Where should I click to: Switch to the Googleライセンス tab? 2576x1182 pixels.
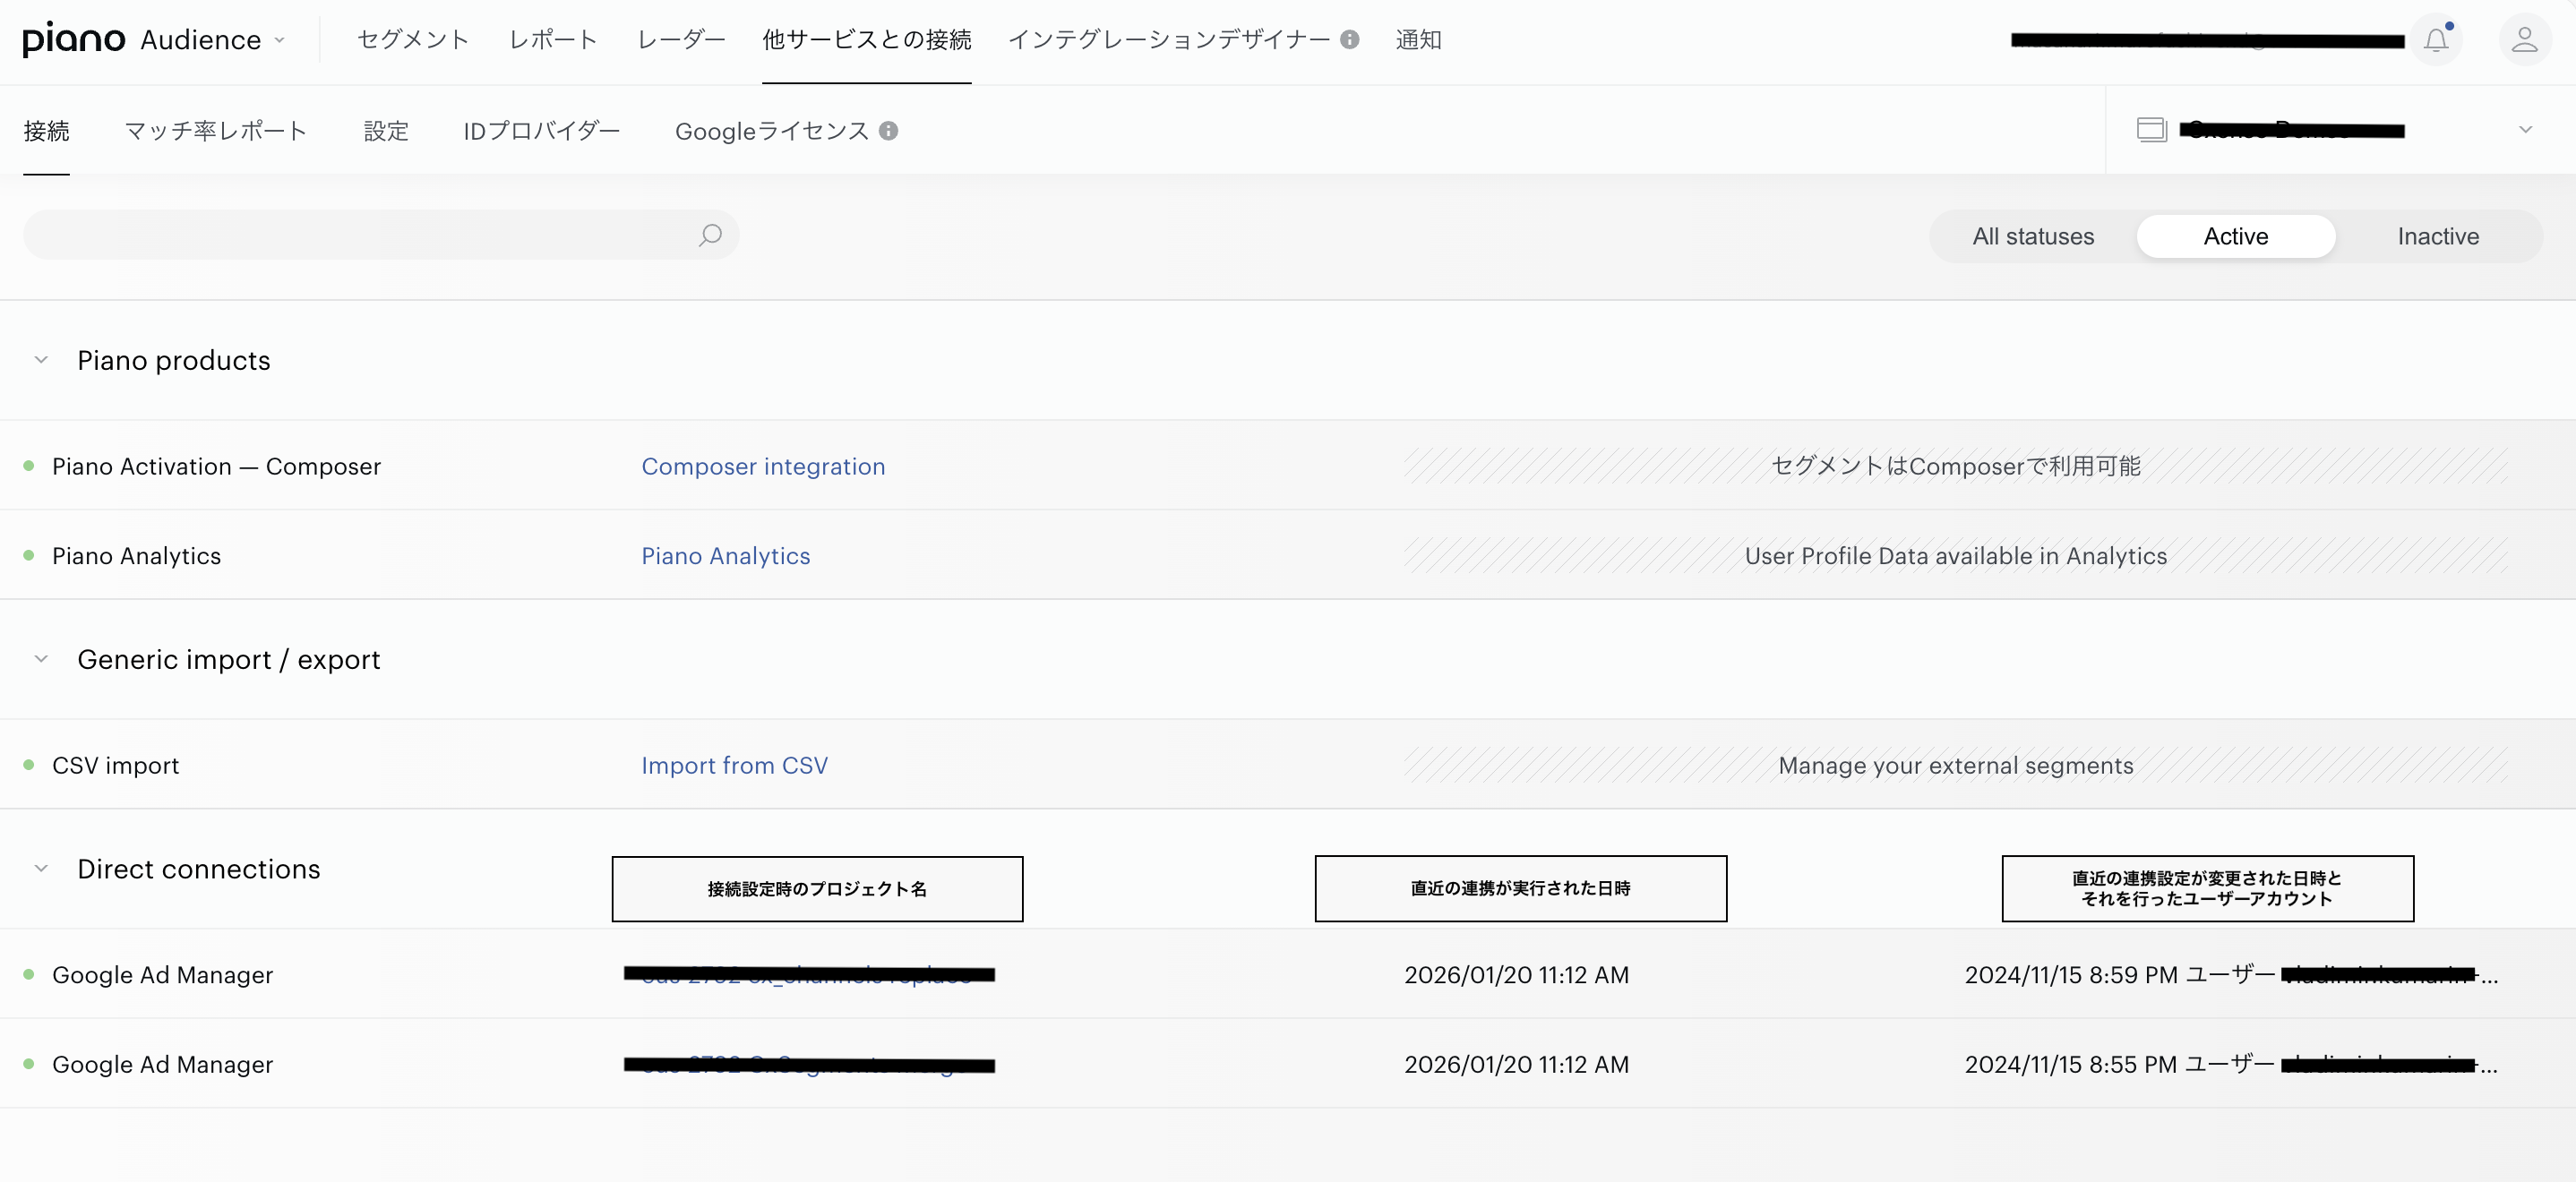tap(772, 131)
